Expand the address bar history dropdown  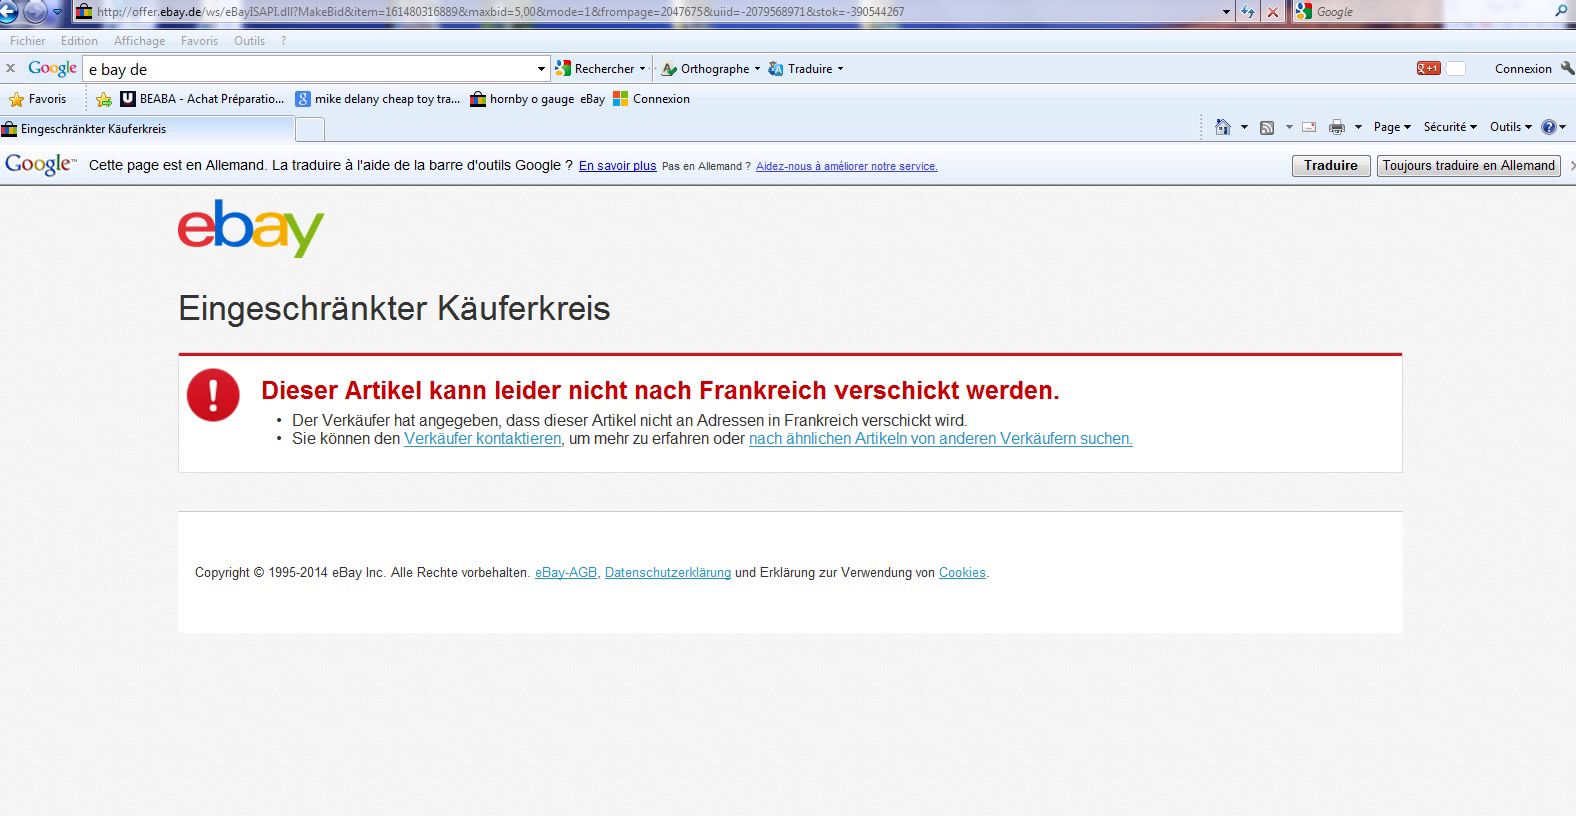(1227, 12)
